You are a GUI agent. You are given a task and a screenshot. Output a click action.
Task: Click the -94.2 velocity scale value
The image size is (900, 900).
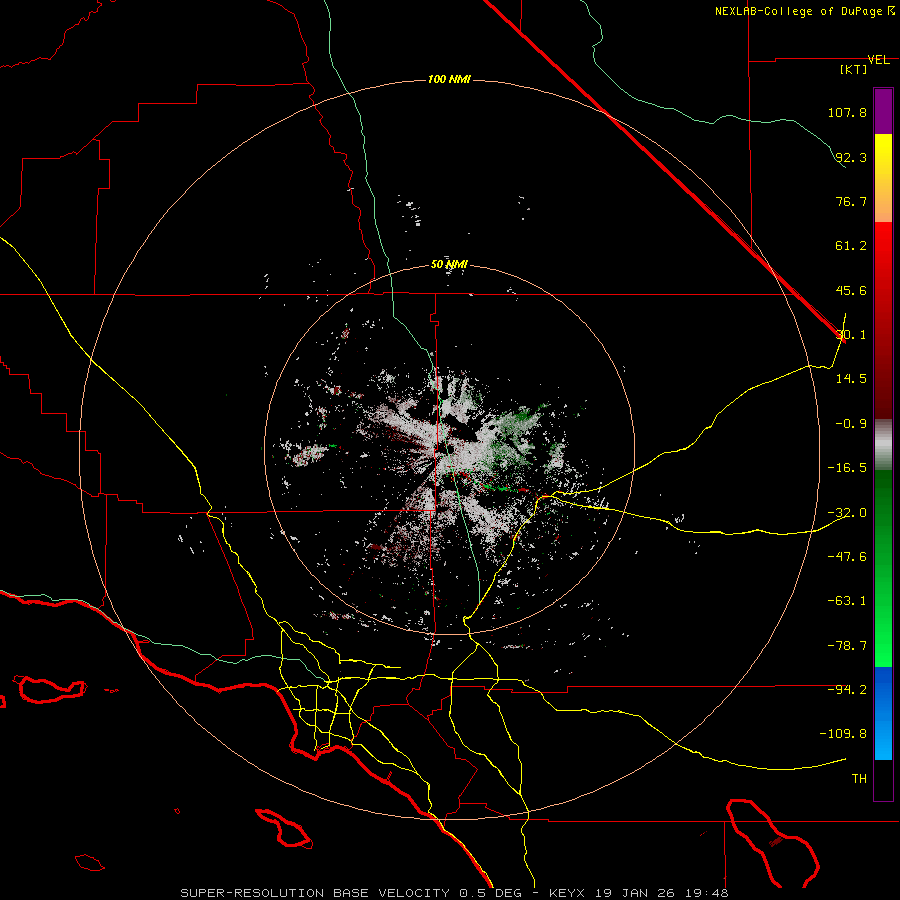click(x=847, y=689)
